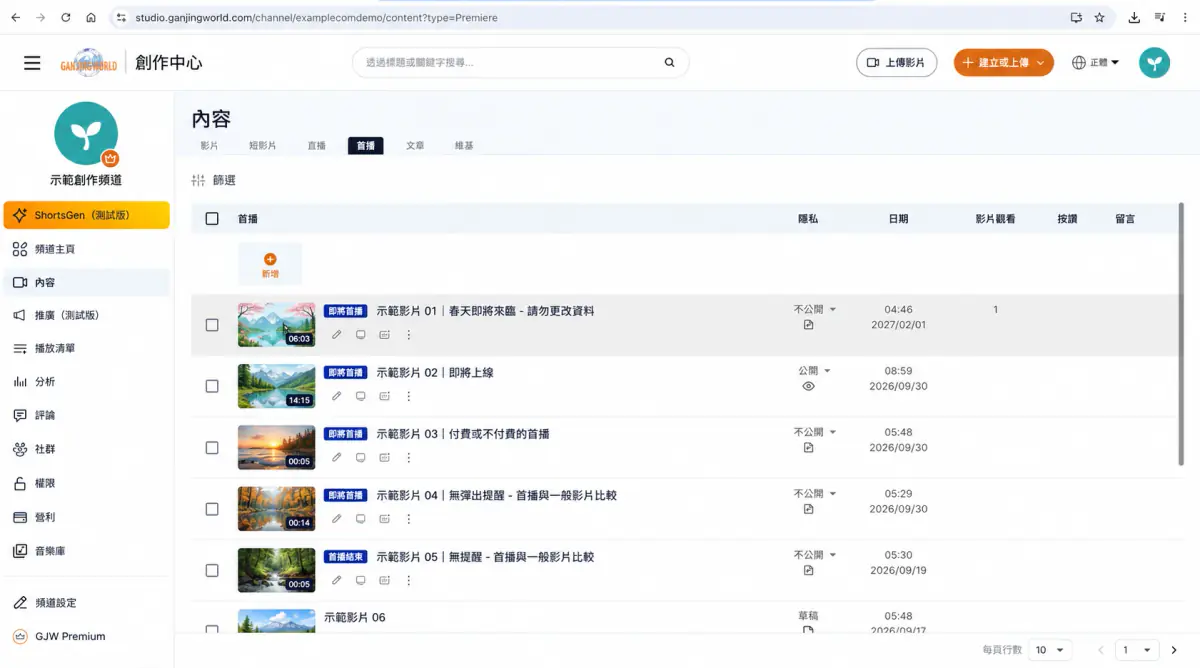Click the magnifier search icon
Viewport: 1200px width, 668px height.
click(x=669, y=63)
